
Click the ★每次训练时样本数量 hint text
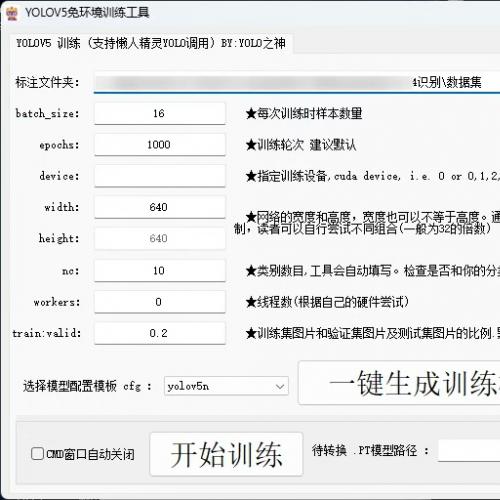[304, 114]
